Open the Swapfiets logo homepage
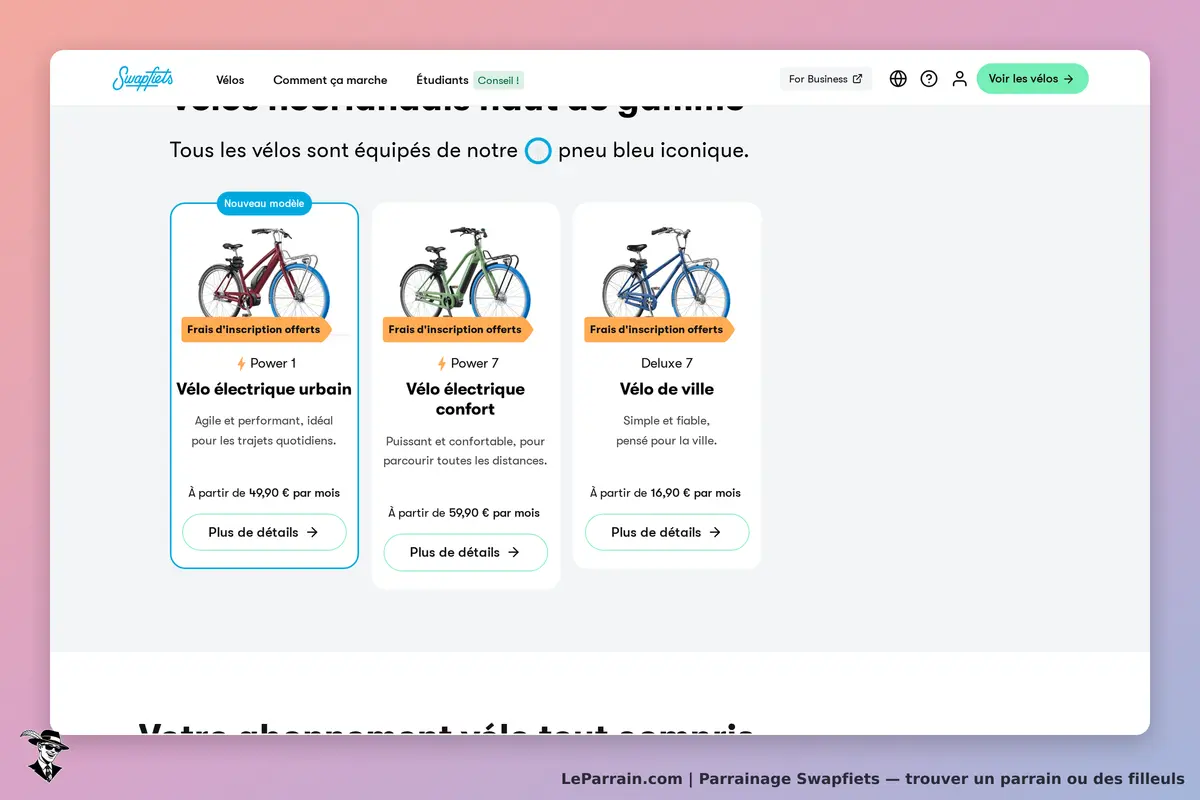 coord(143,78)
